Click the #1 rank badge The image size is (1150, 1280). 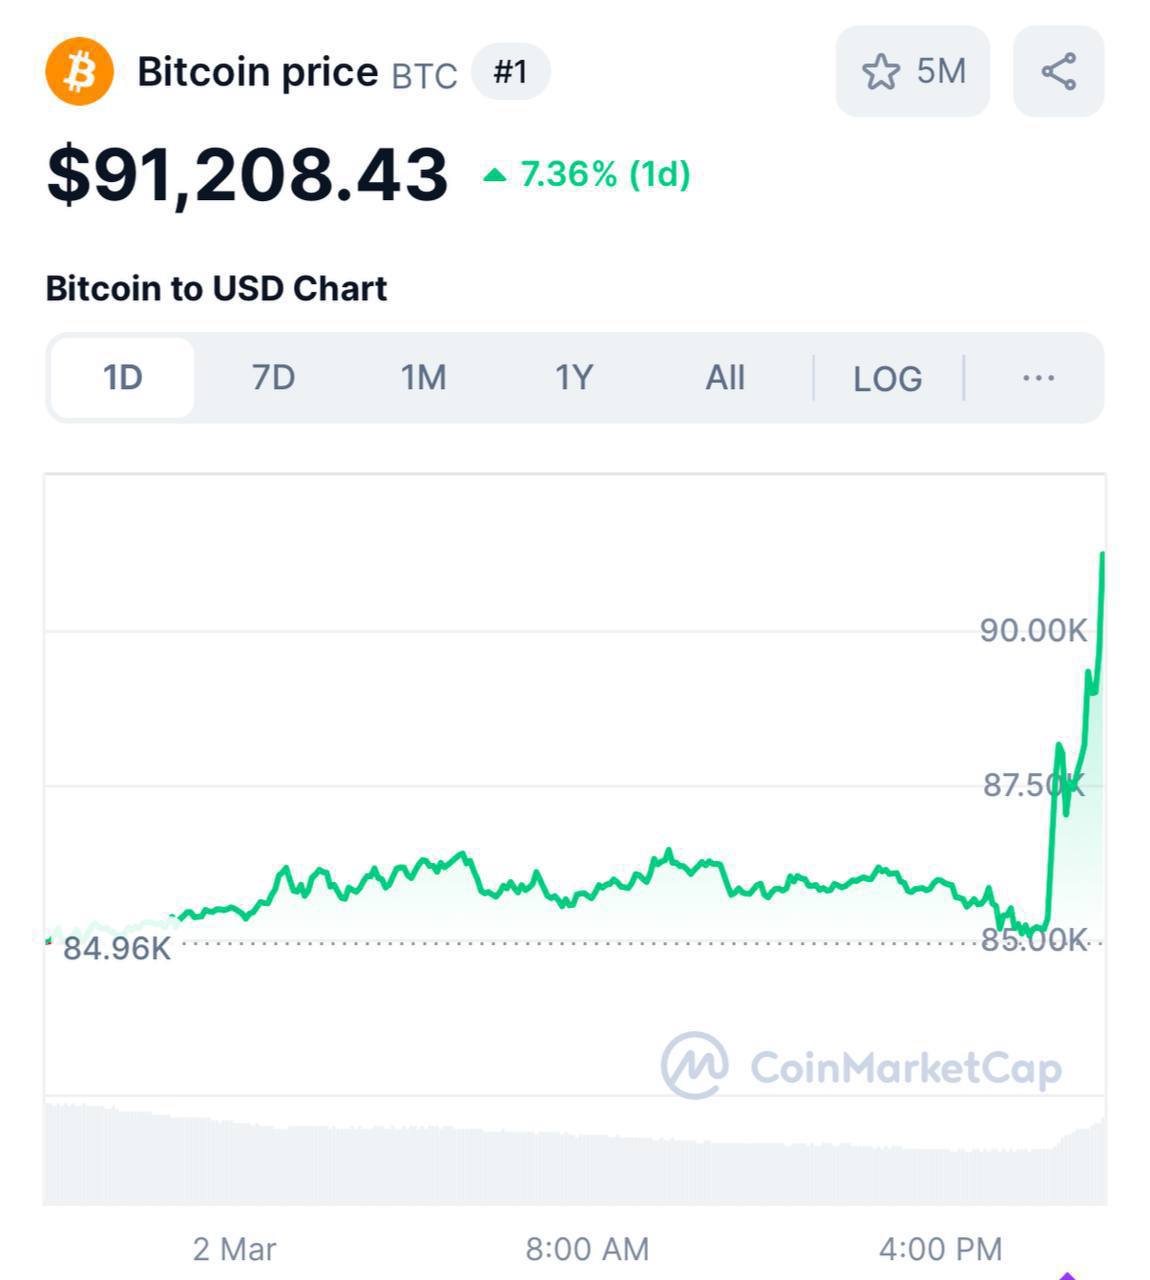click(510, 72)
